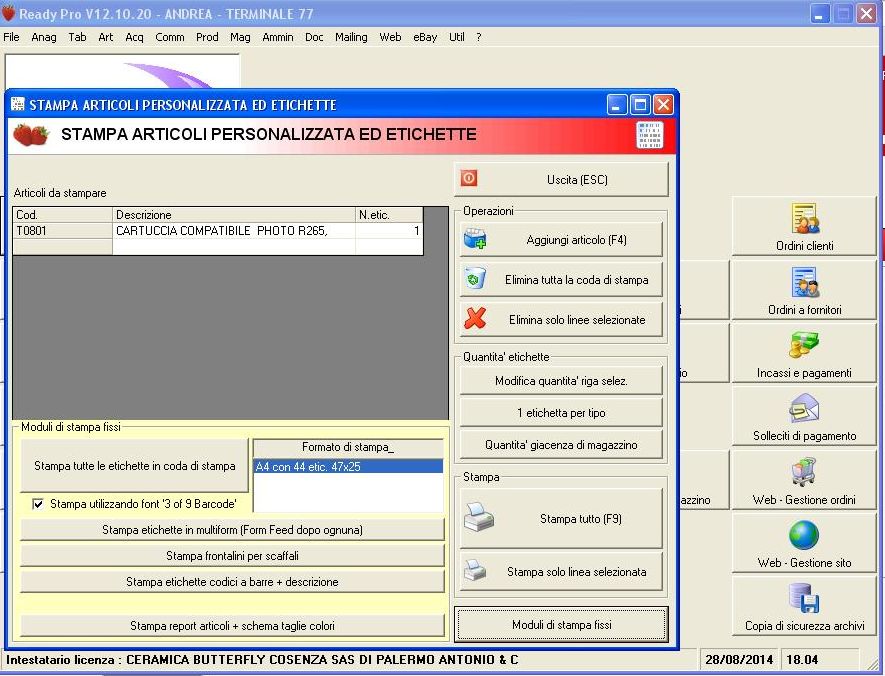Click the date 28/08/2014 in status bar
The image size is (885, 676).
coord(739,659)
